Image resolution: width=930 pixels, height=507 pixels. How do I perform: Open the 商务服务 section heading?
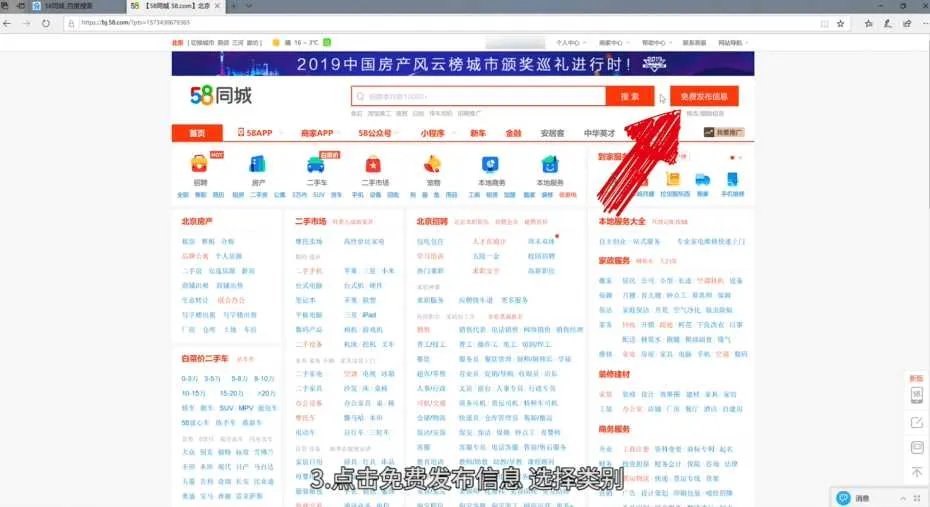614,429
